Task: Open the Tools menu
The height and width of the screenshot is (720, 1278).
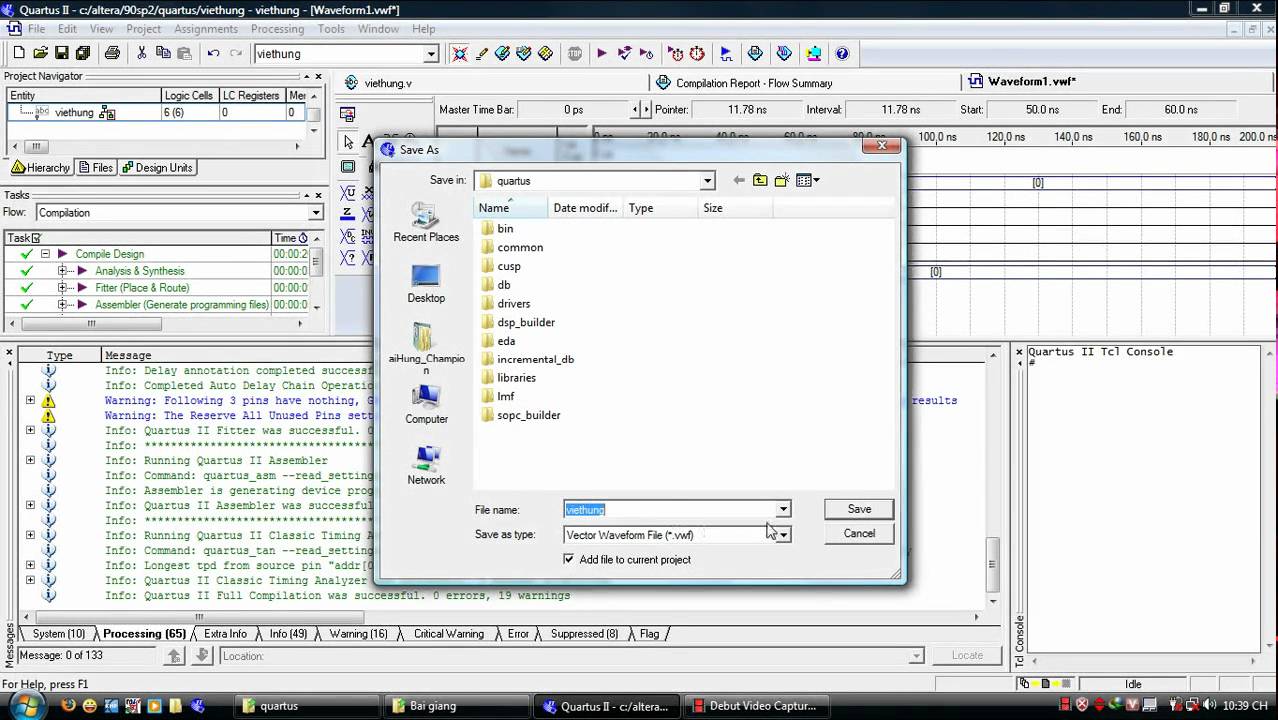Action: click(331, 29)
